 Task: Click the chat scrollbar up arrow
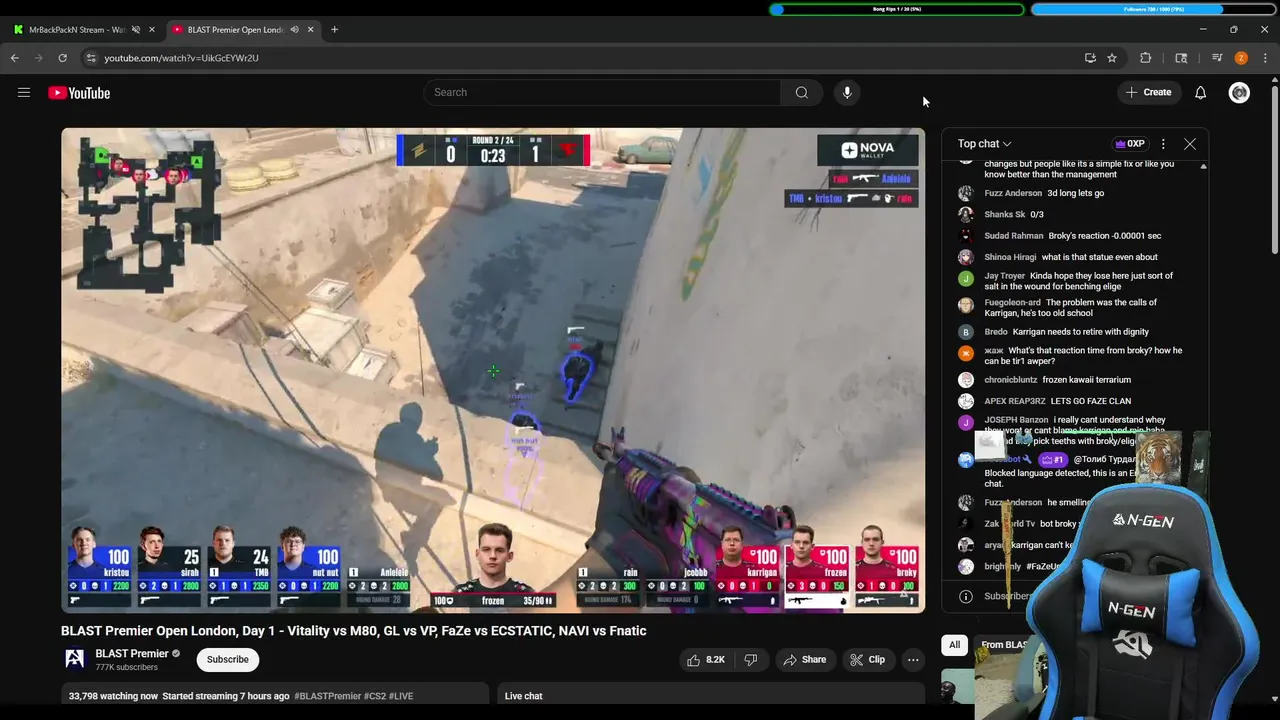1203,166
